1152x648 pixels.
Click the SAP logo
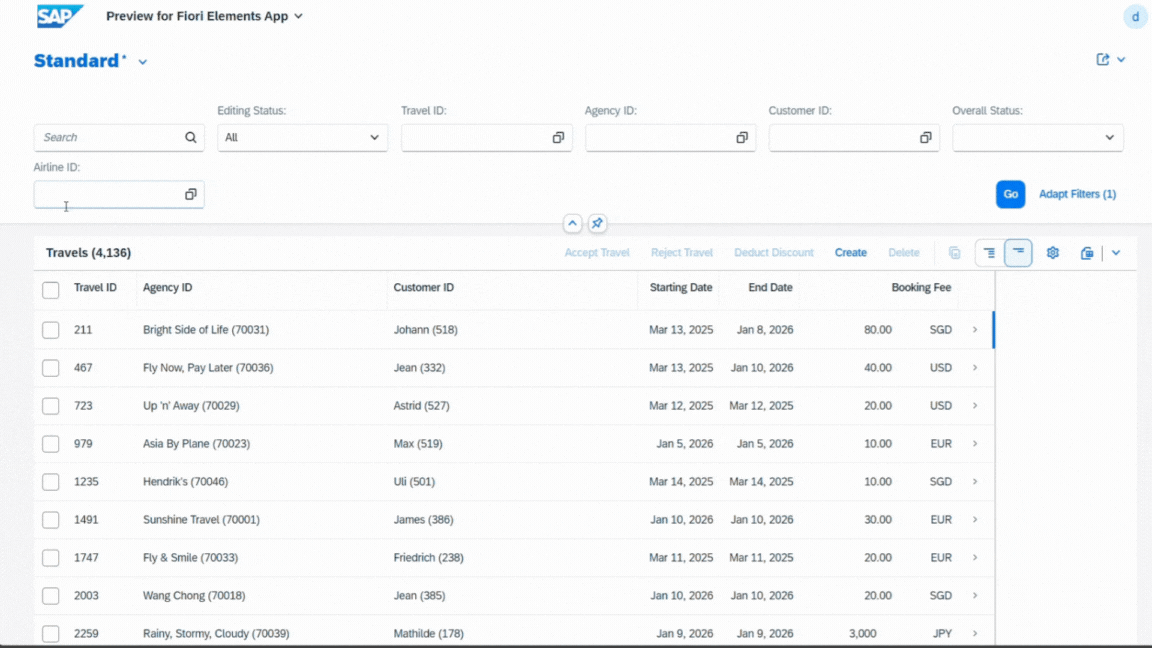pos(60,16)
